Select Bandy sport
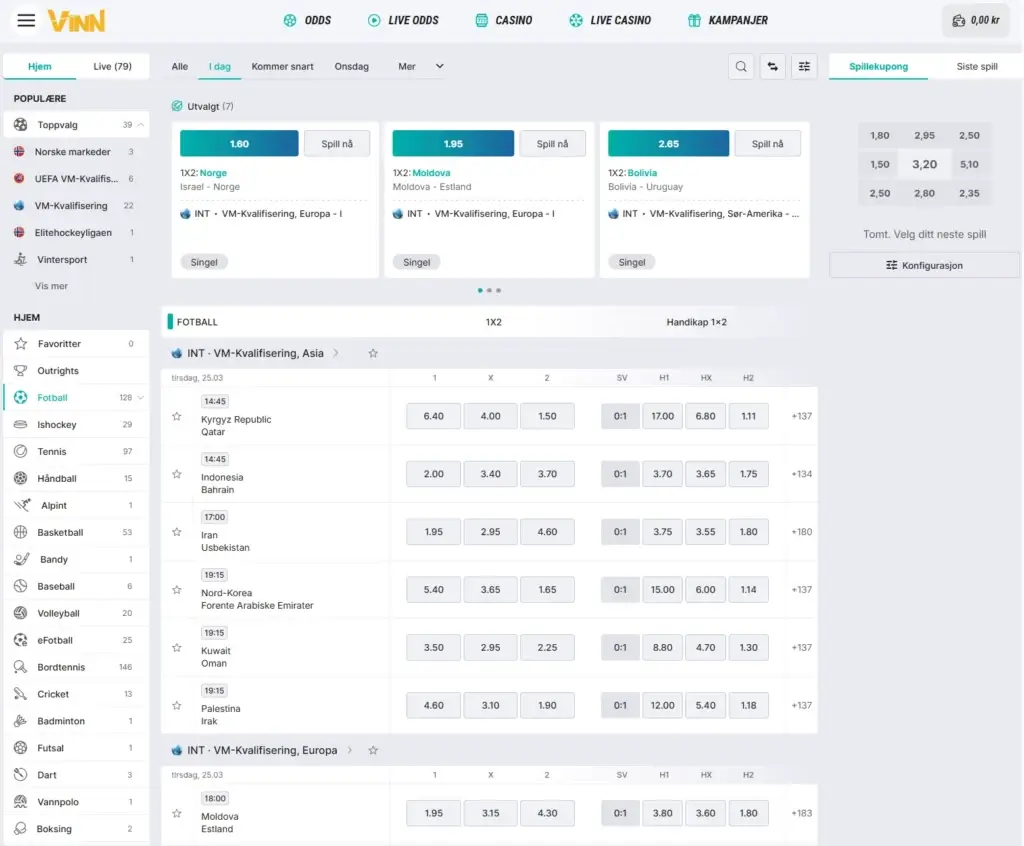 point(76,559)
